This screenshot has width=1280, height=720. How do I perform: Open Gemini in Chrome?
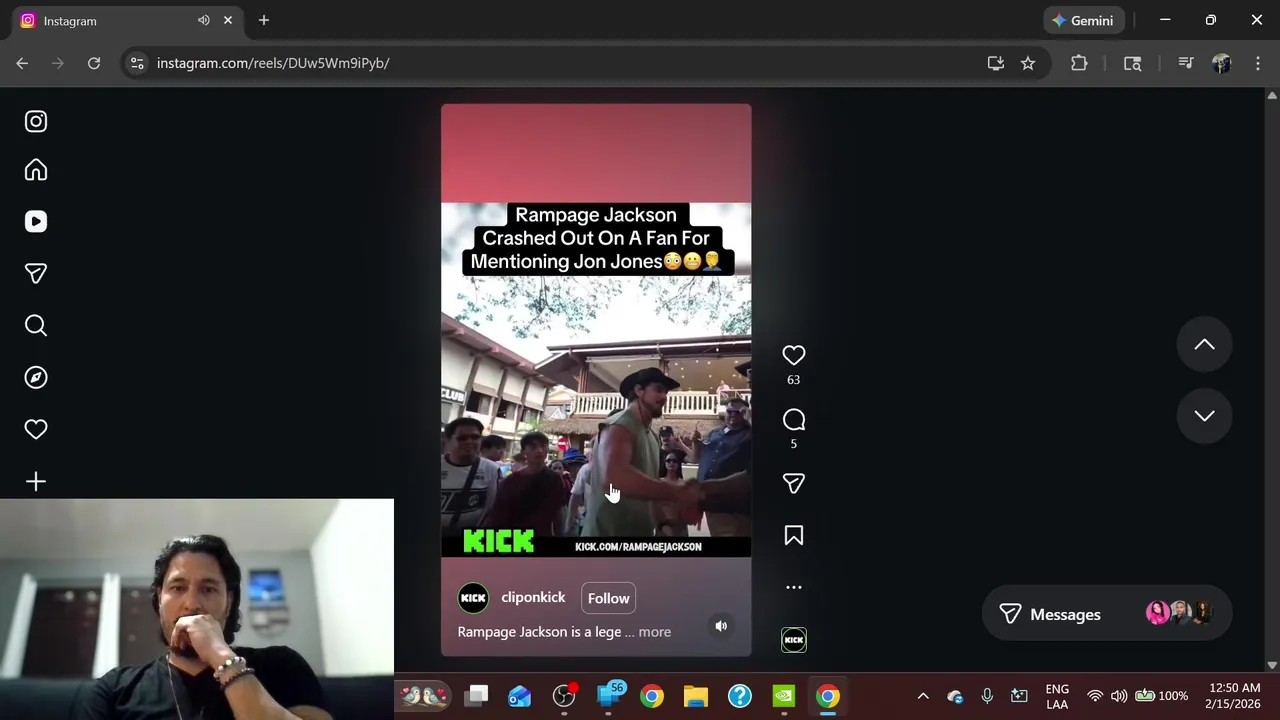[1082, 20]
